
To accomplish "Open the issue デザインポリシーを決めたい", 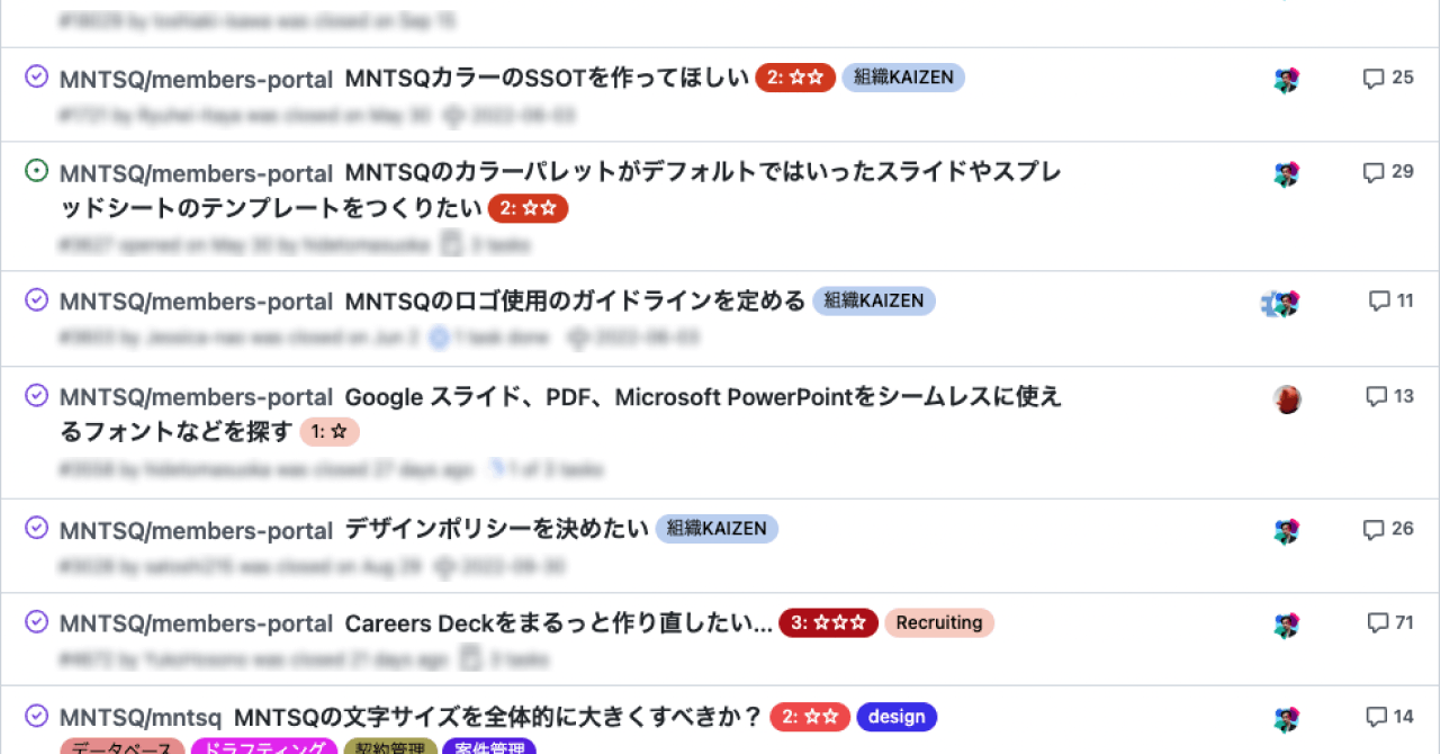I will [x=497, y=529].
